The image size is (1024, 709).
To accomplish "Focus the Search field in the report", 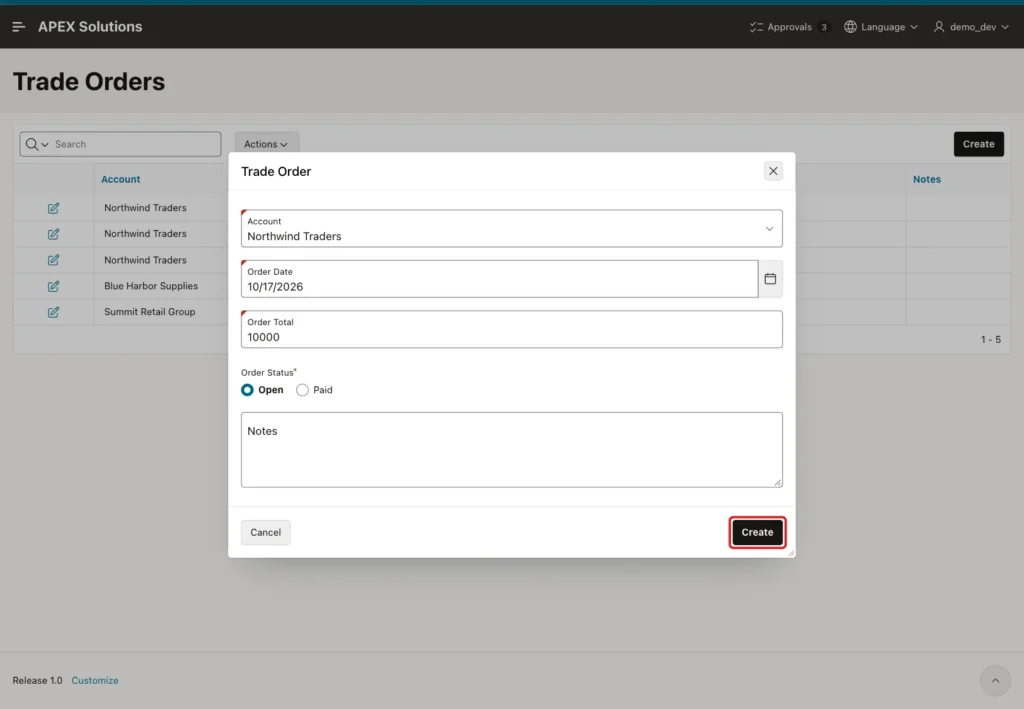I will click(x=135, y=144).
